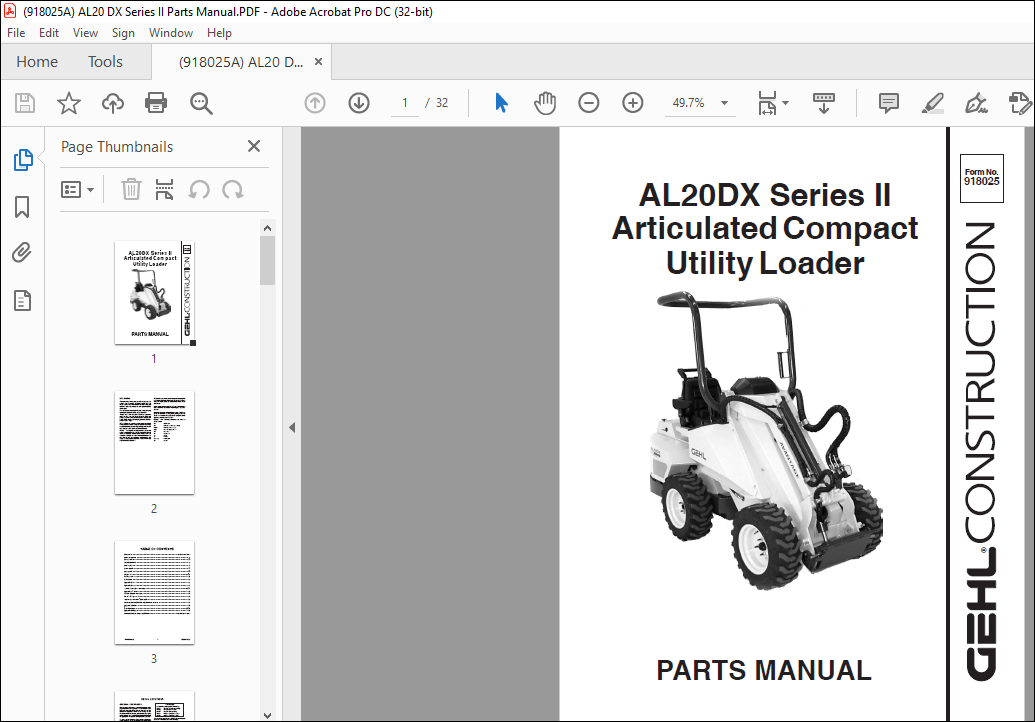
Task: Open the scrolling mode read tool
Action: click(x=823, y=103)
